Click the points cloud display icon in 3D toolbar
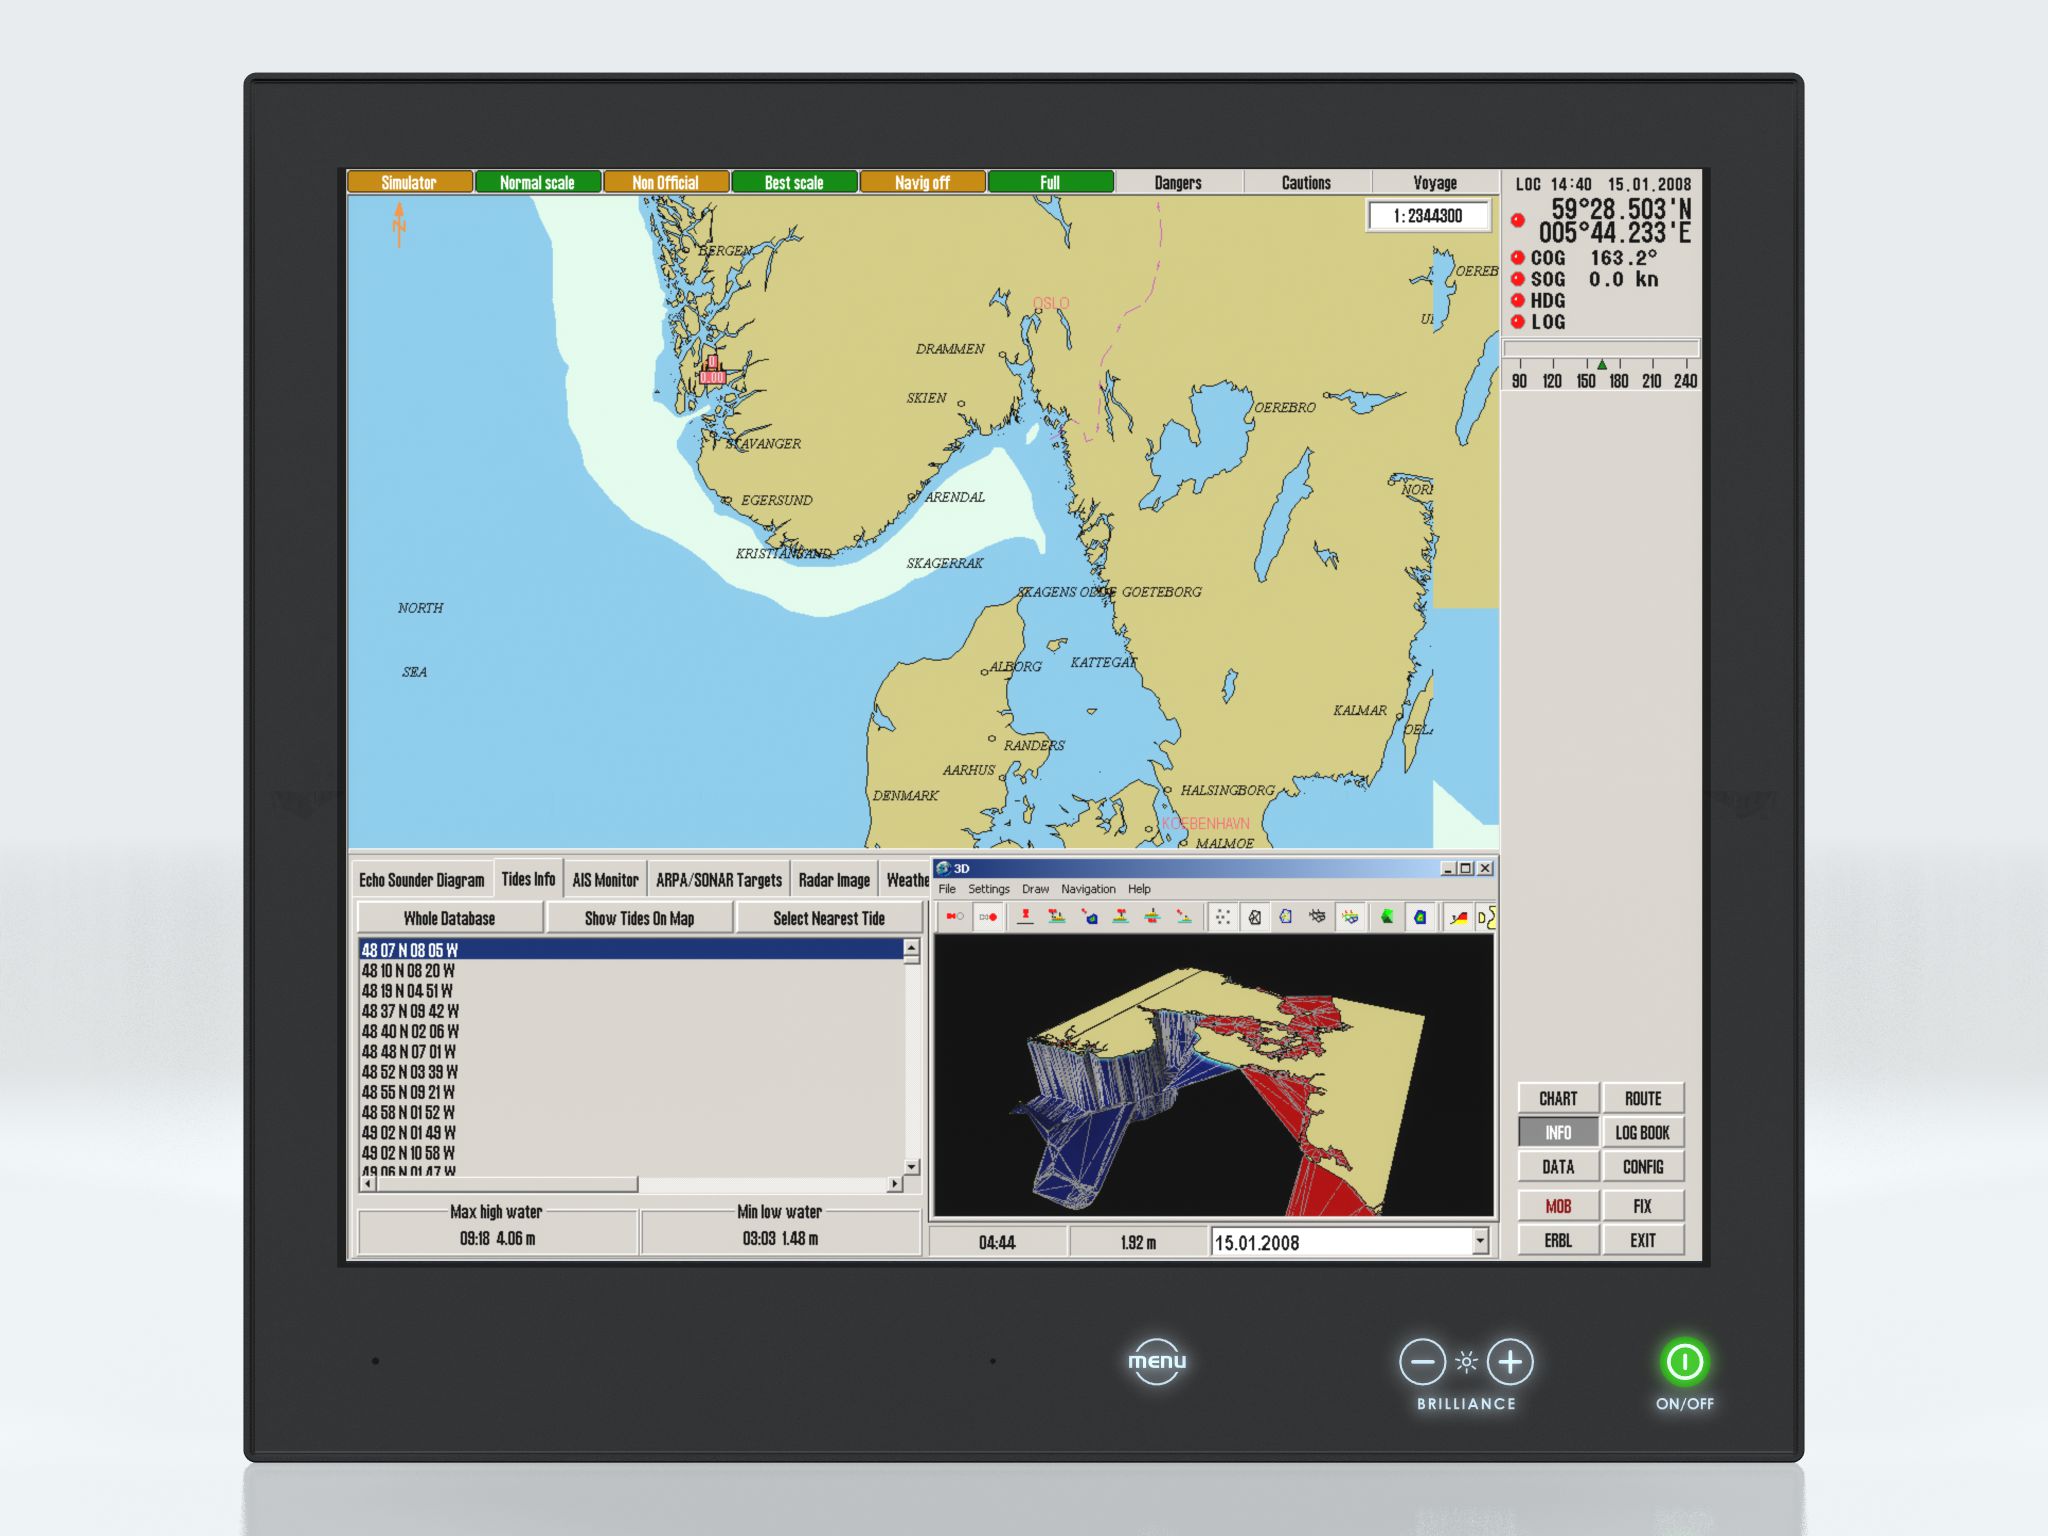 pos(1222,917)
